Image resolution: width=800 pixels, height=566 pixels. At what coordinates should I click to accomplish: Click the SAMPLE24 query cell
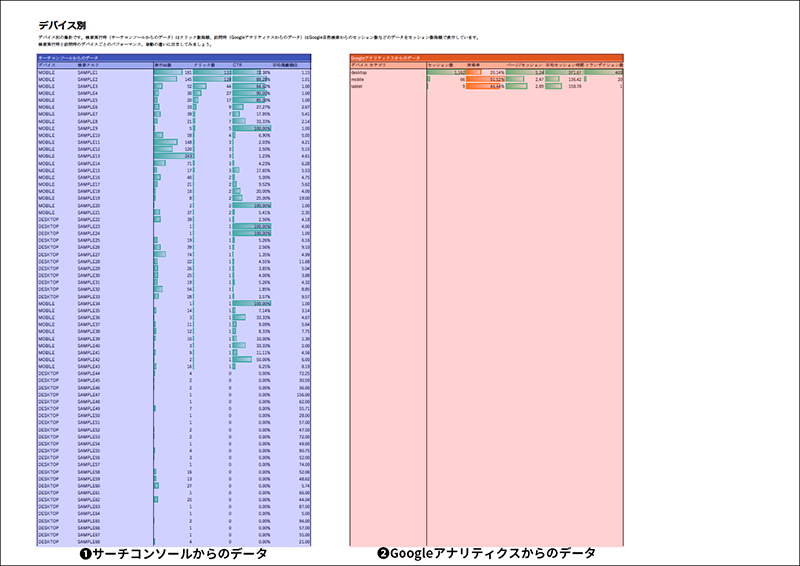(x=89, y=233)
